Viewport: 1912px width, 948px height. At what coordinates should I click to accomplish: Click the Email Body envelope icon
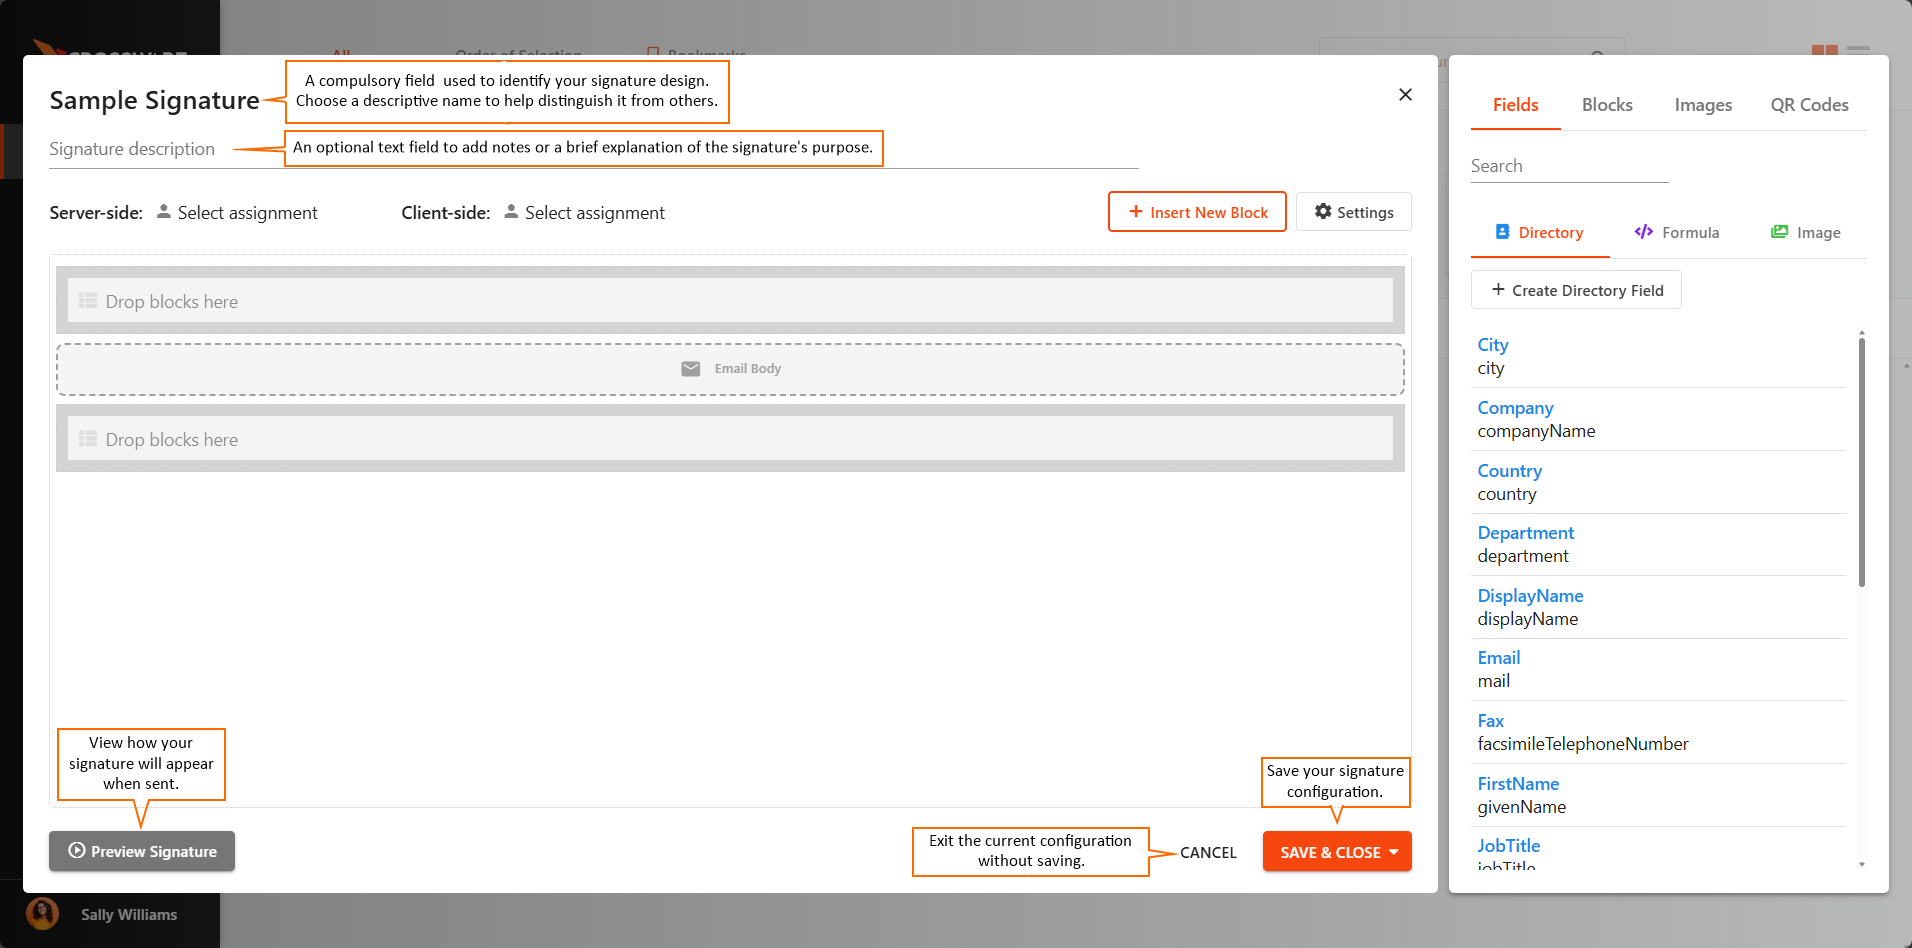[691, 368]
